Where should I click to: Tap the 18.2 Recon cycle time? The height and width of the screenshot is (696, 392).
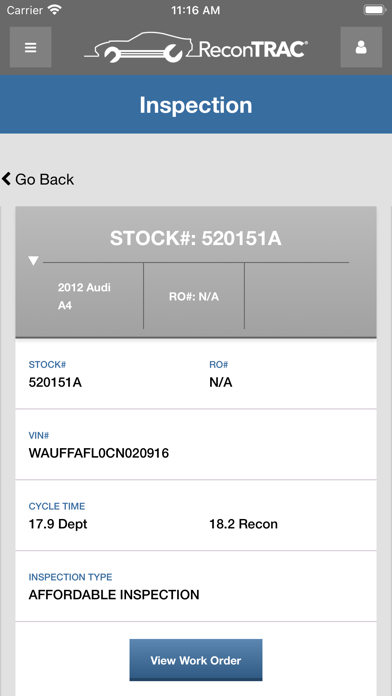point(243,524)
